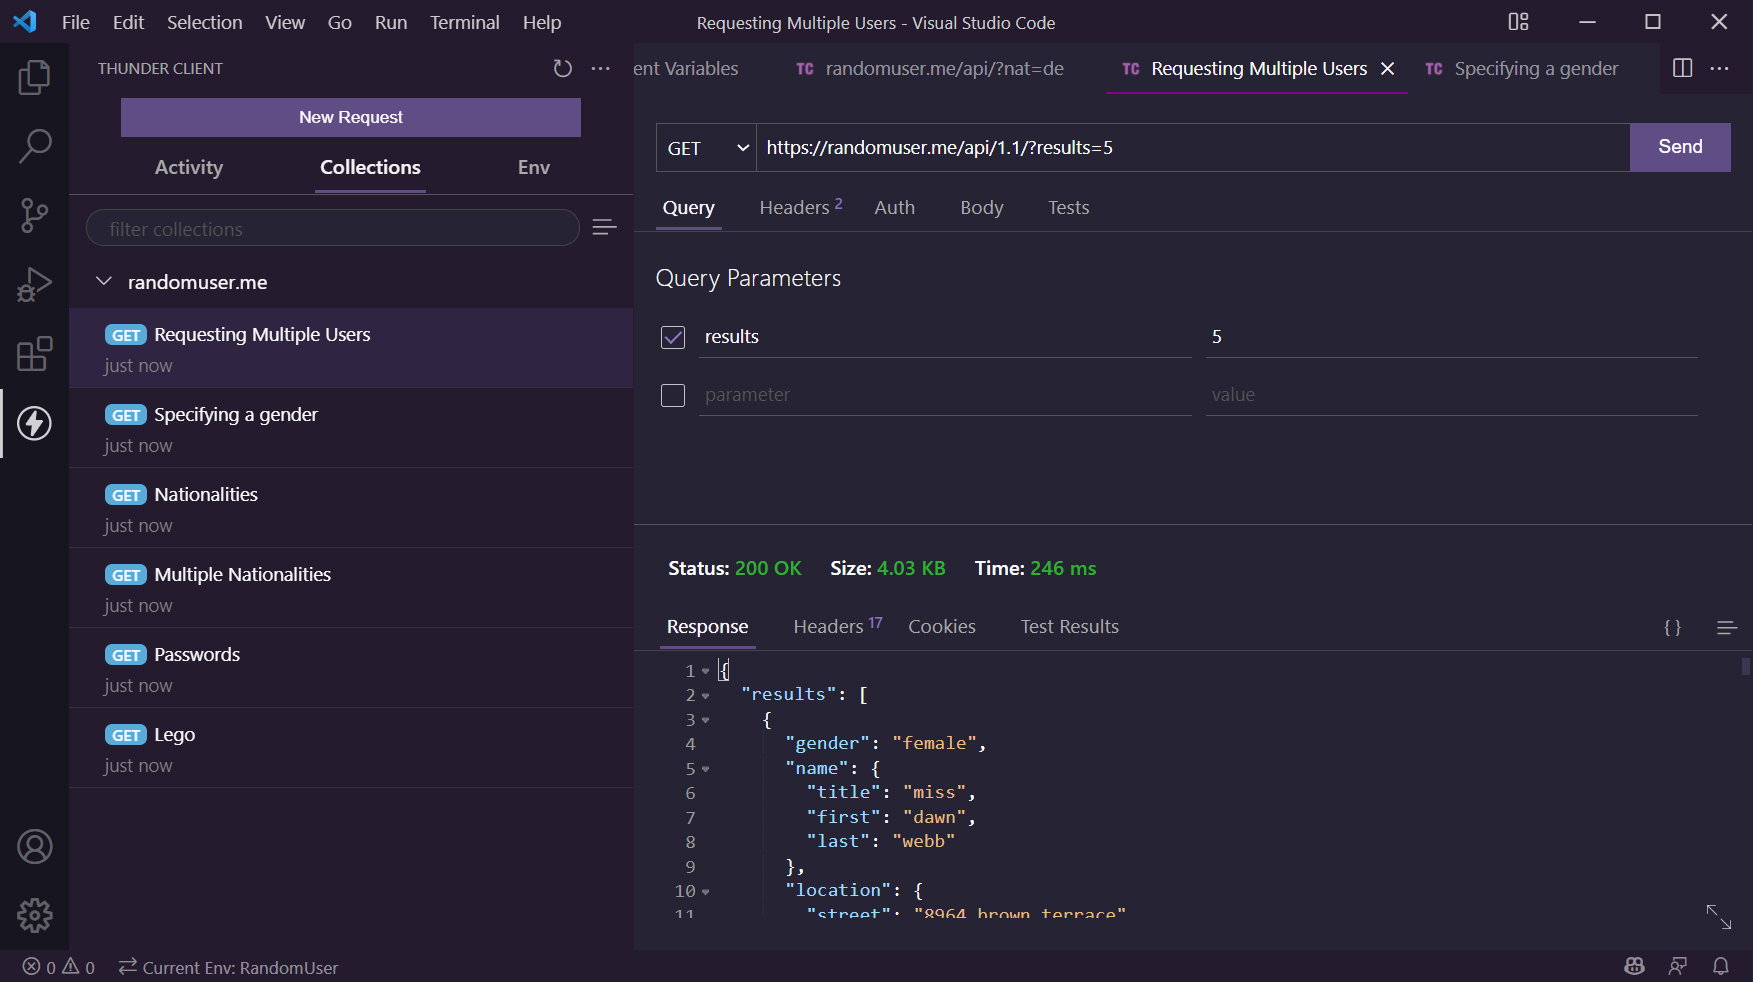
Task: Collapse the randomuser.me collection
Action: pos(104,282)
